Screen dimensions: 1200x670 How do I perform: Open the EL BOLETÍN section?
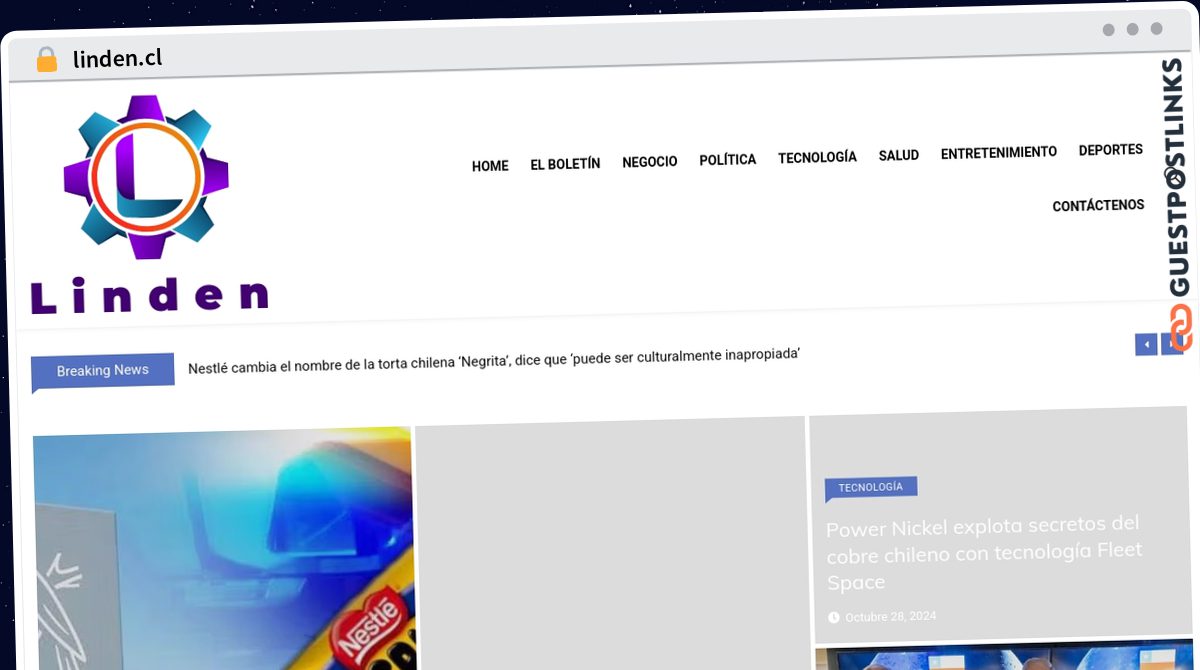(x=565, y=164)
